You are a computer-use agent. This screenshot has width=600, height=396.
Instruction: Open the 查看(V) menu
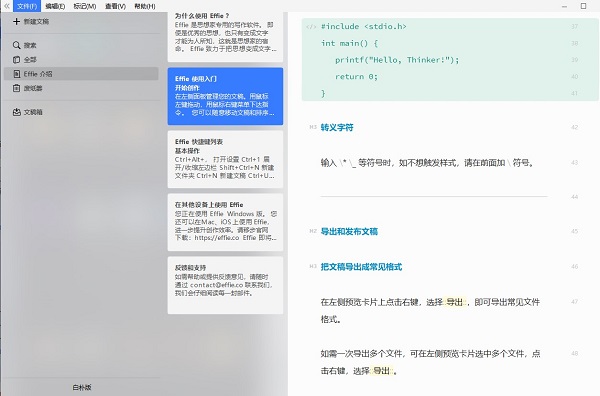[x=115, y=6]
